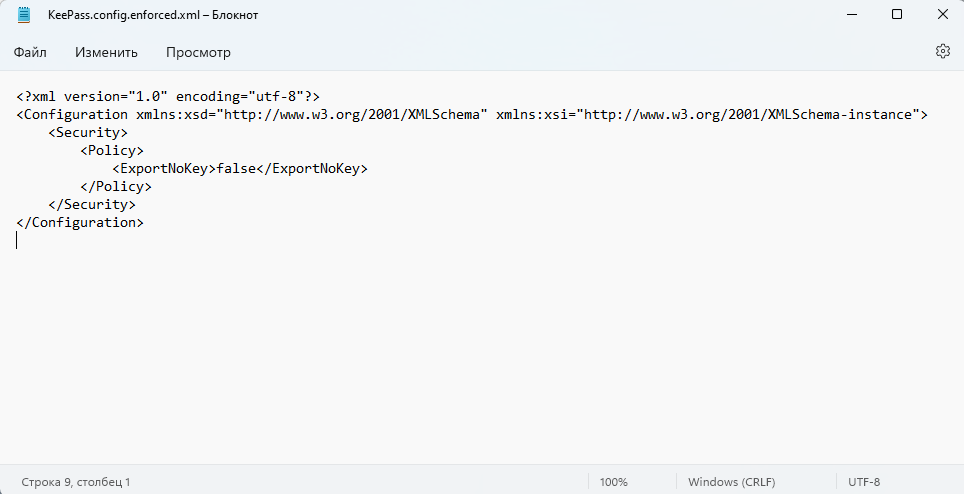Click the Notepad app icon in title bar
Image resolution: width=964 pixels, height=494 pixels.
pyautogui.click(x=24, y=15)
